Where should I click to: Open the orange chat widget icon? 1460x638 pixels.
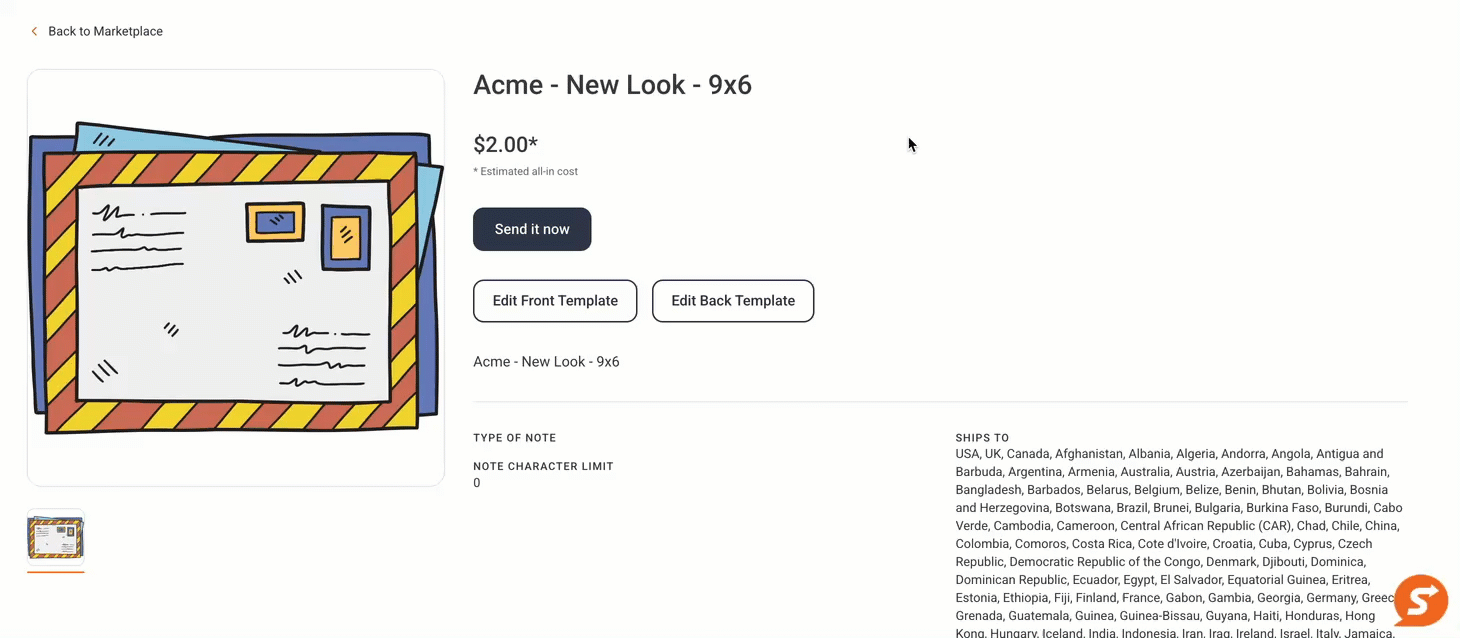click(1421, 600)
